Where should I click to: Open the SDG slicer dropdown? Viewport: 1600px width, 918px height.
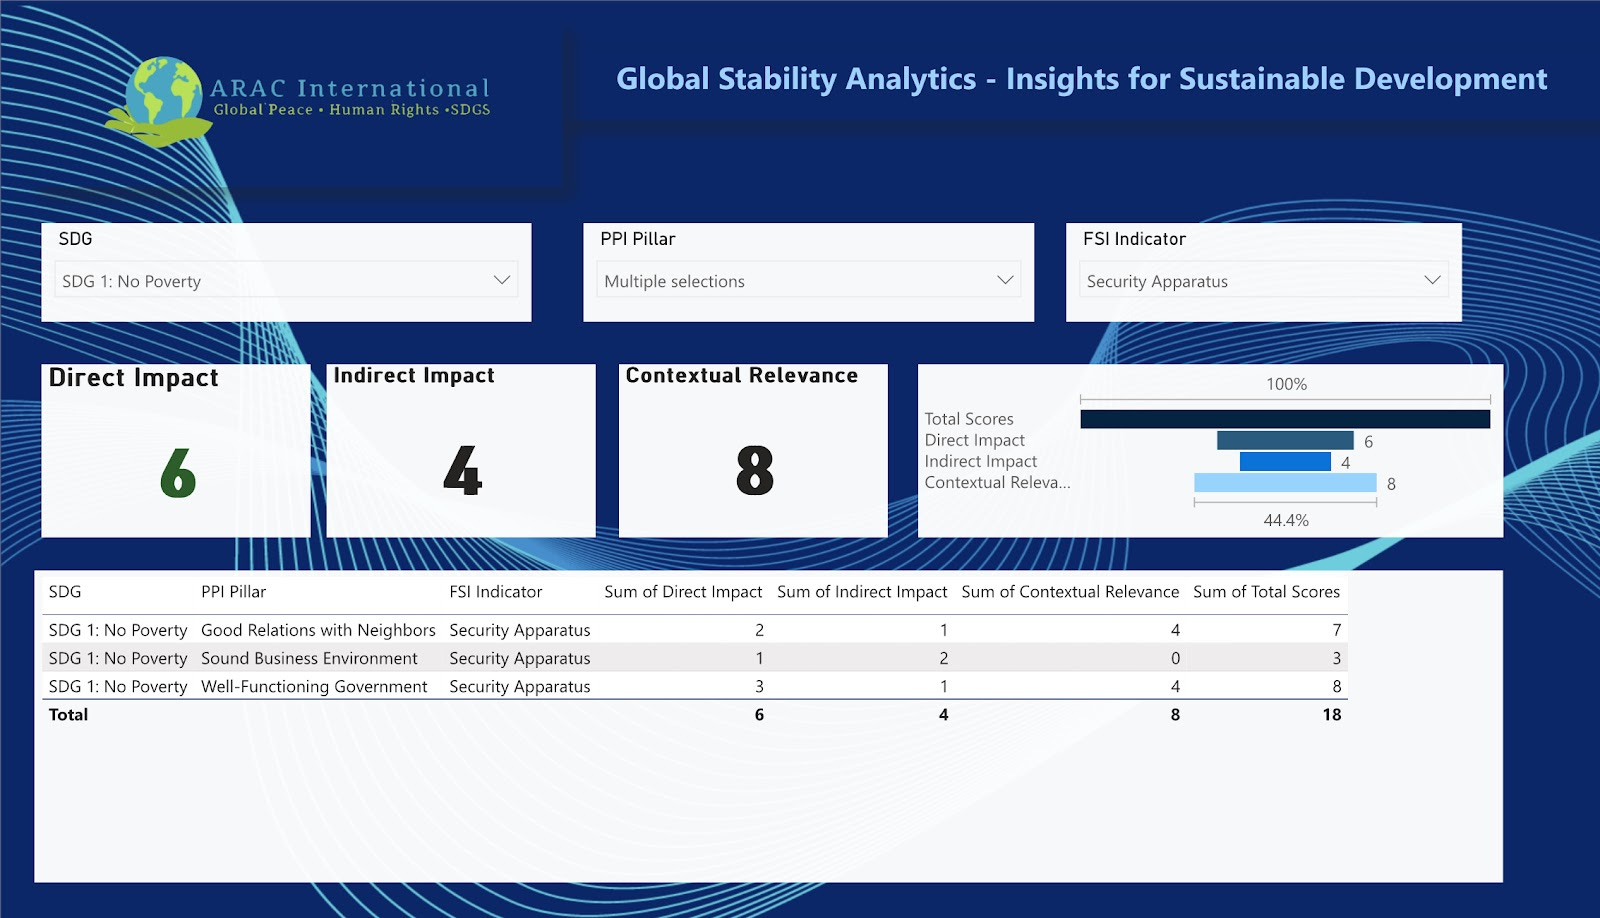pos(286,281)
